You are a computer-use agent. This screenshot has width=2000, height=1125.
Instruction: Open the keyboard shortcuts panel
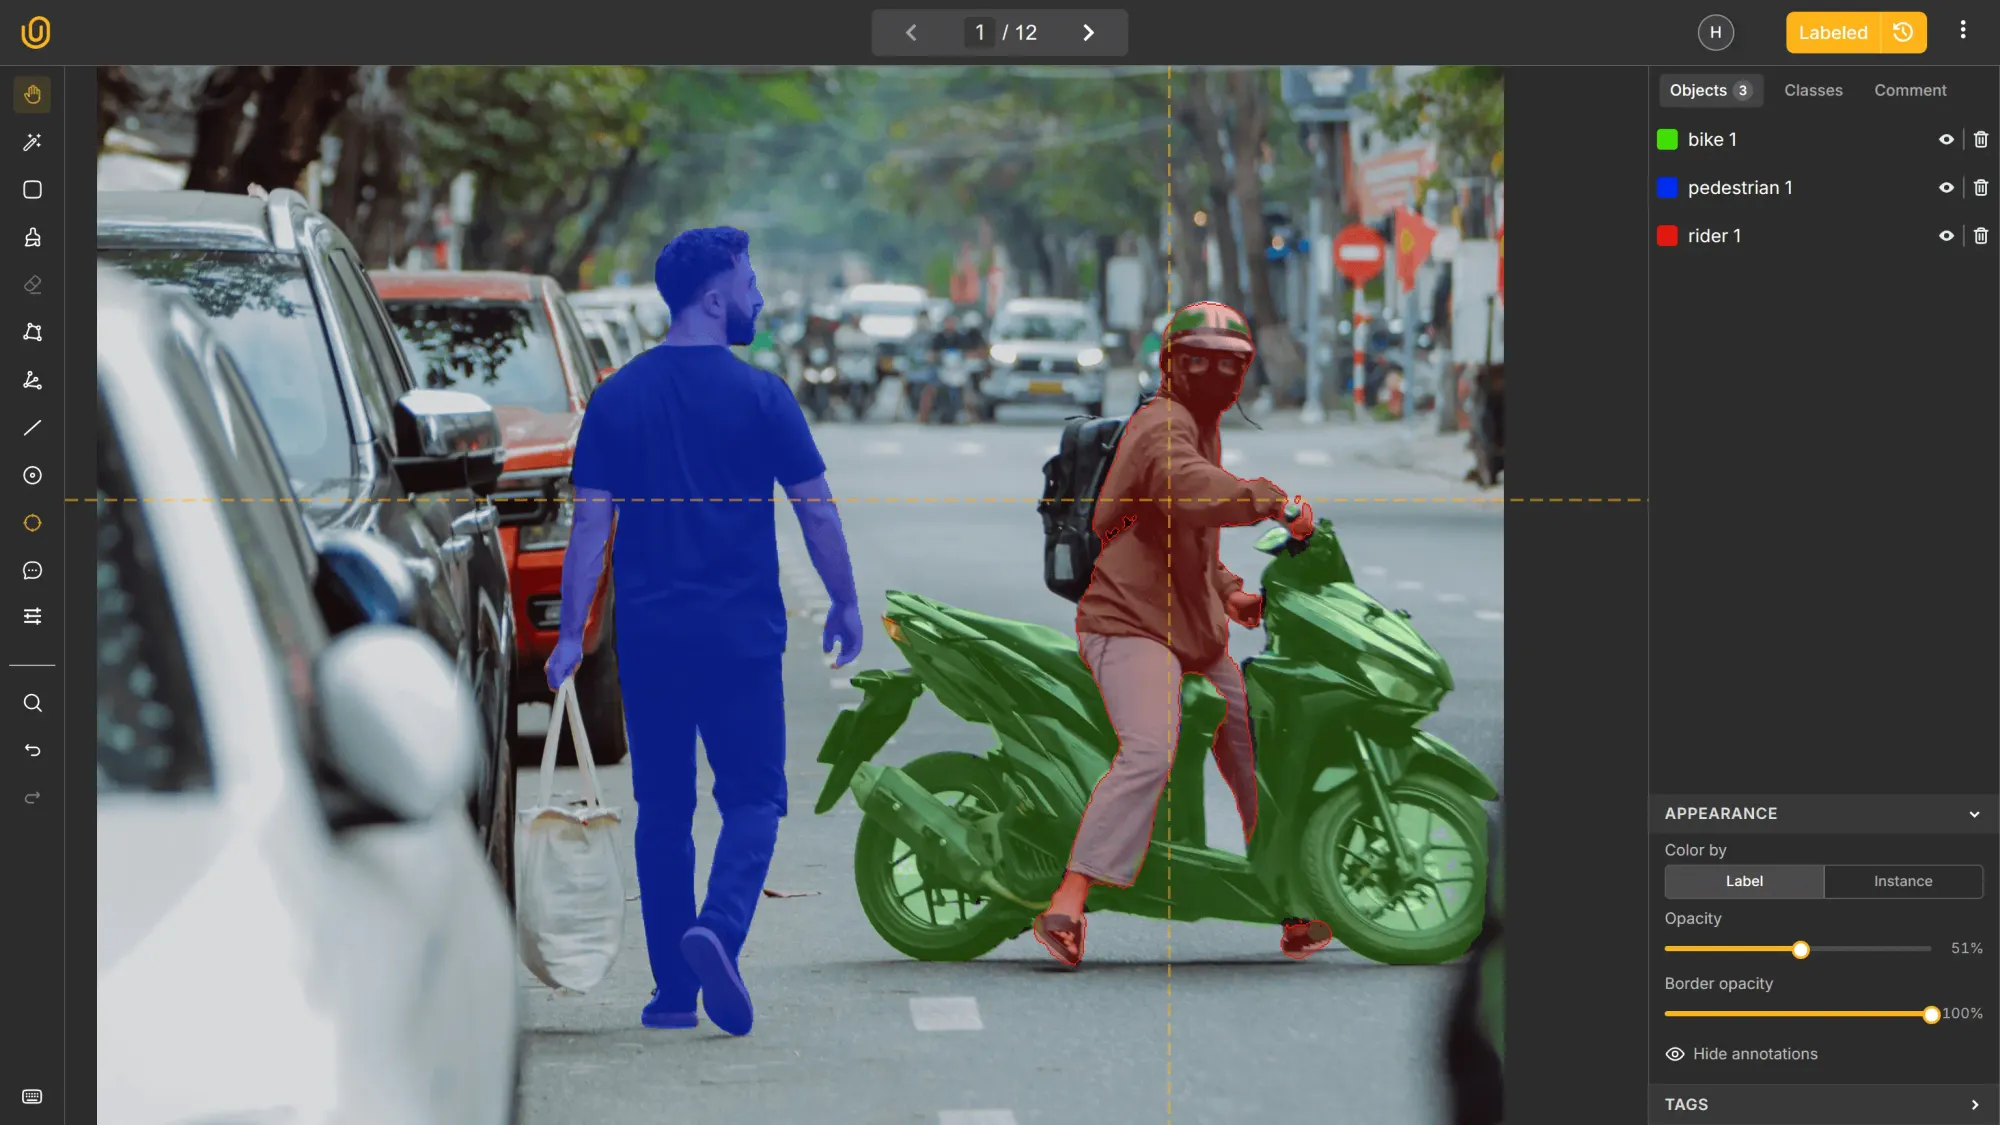tap(32, 1096)
